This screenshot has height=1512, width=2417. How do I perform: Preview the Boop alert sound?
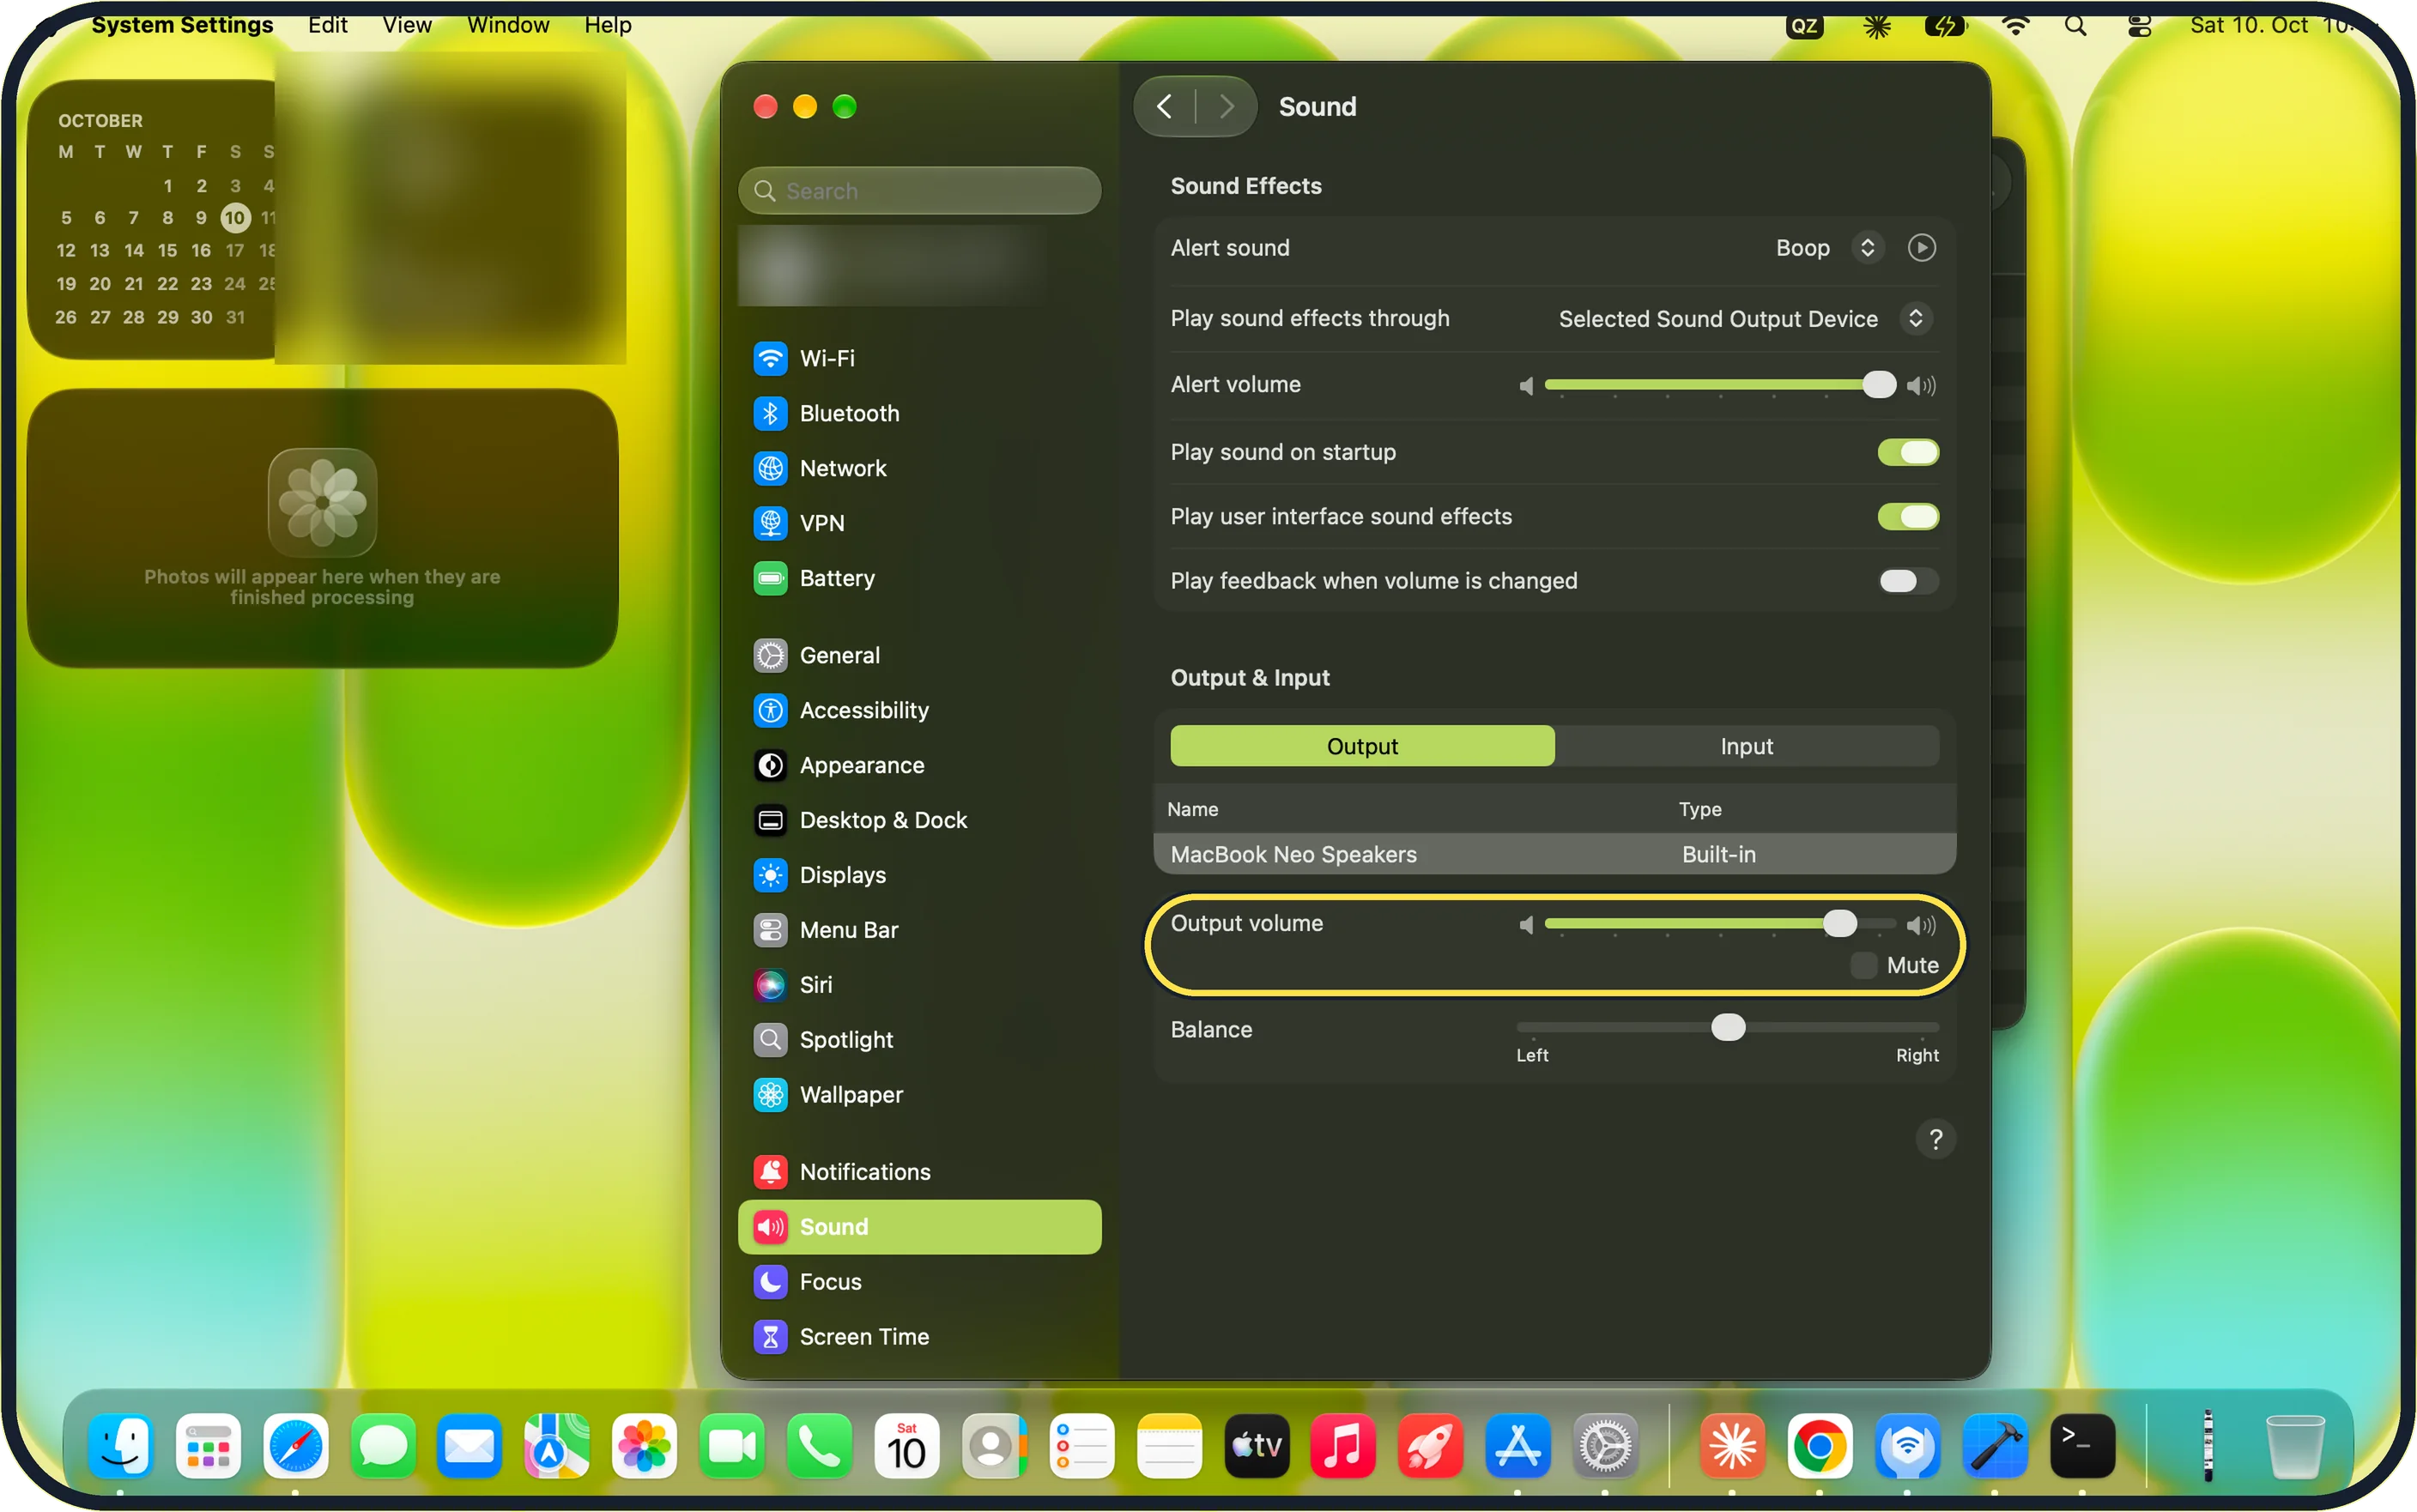1921,248
